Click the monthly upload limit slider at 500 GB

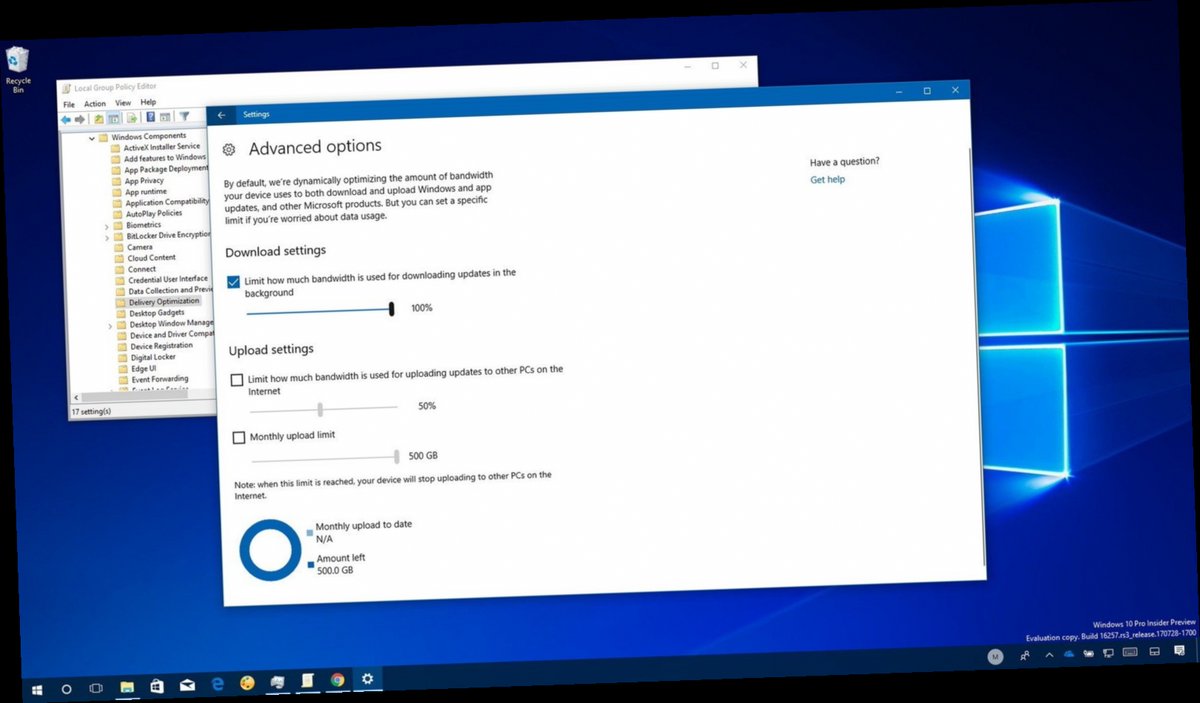(x=397, y=456)
